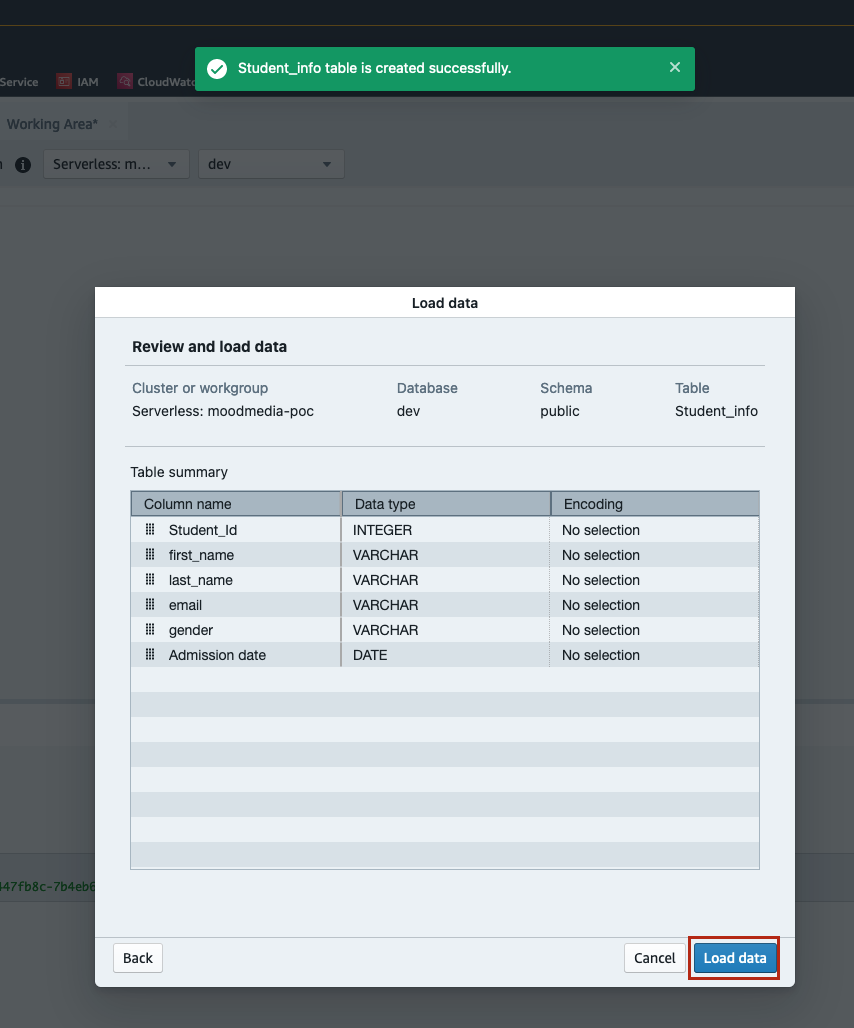Screen dimensions: 854x1028
Task: Click the Serverless: moodmedia-poc workgroup value
Action: coord(223,411)
